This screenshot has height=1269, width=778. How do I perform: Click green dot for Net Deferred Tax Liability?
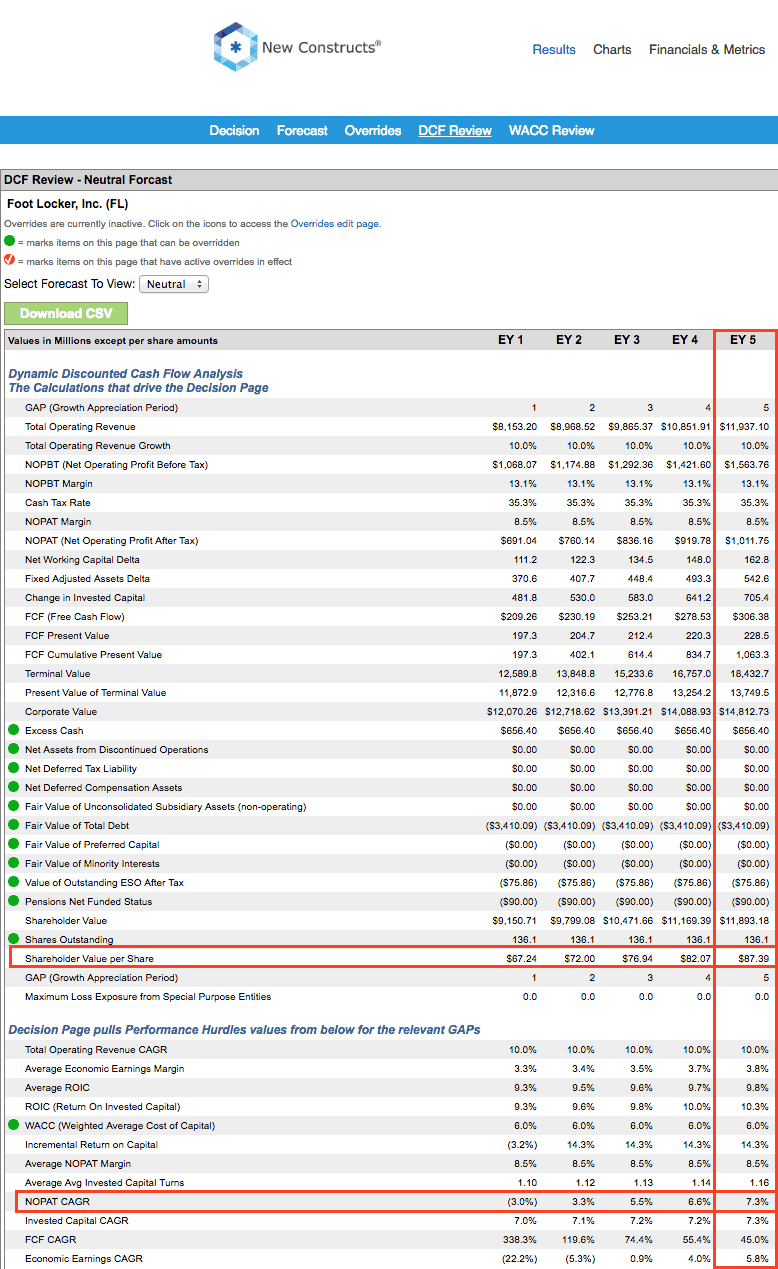(x=13, y=768)
